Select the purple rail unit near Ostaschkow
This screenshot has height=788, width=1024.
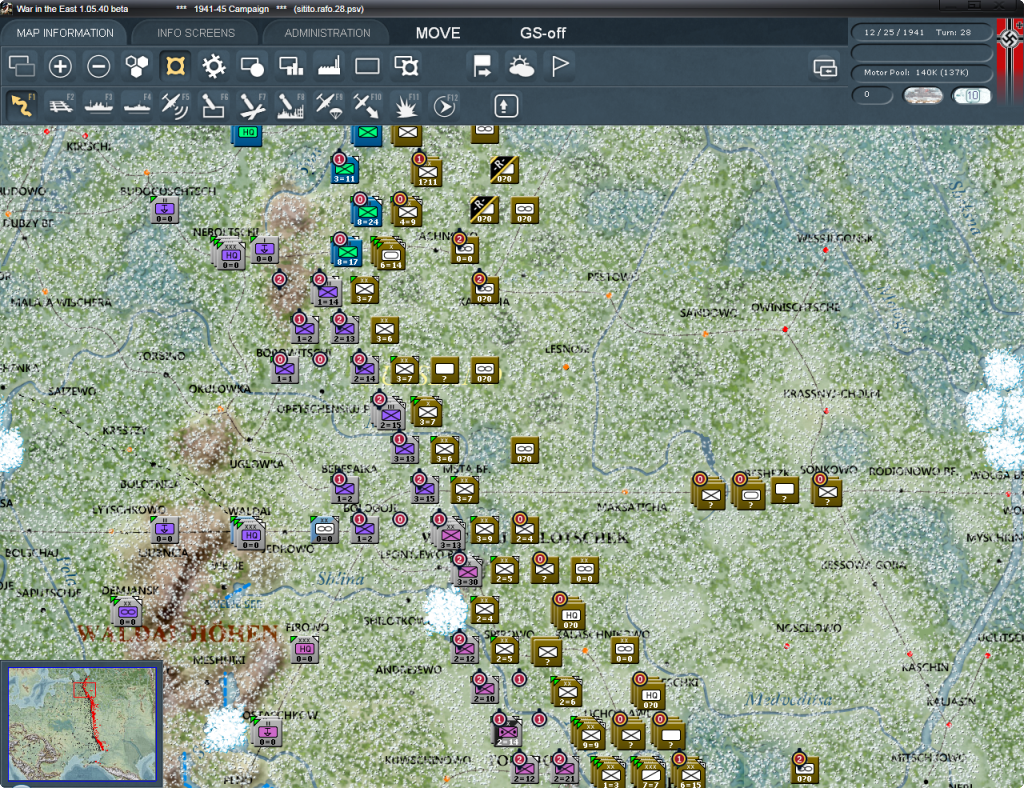[266, 733]
